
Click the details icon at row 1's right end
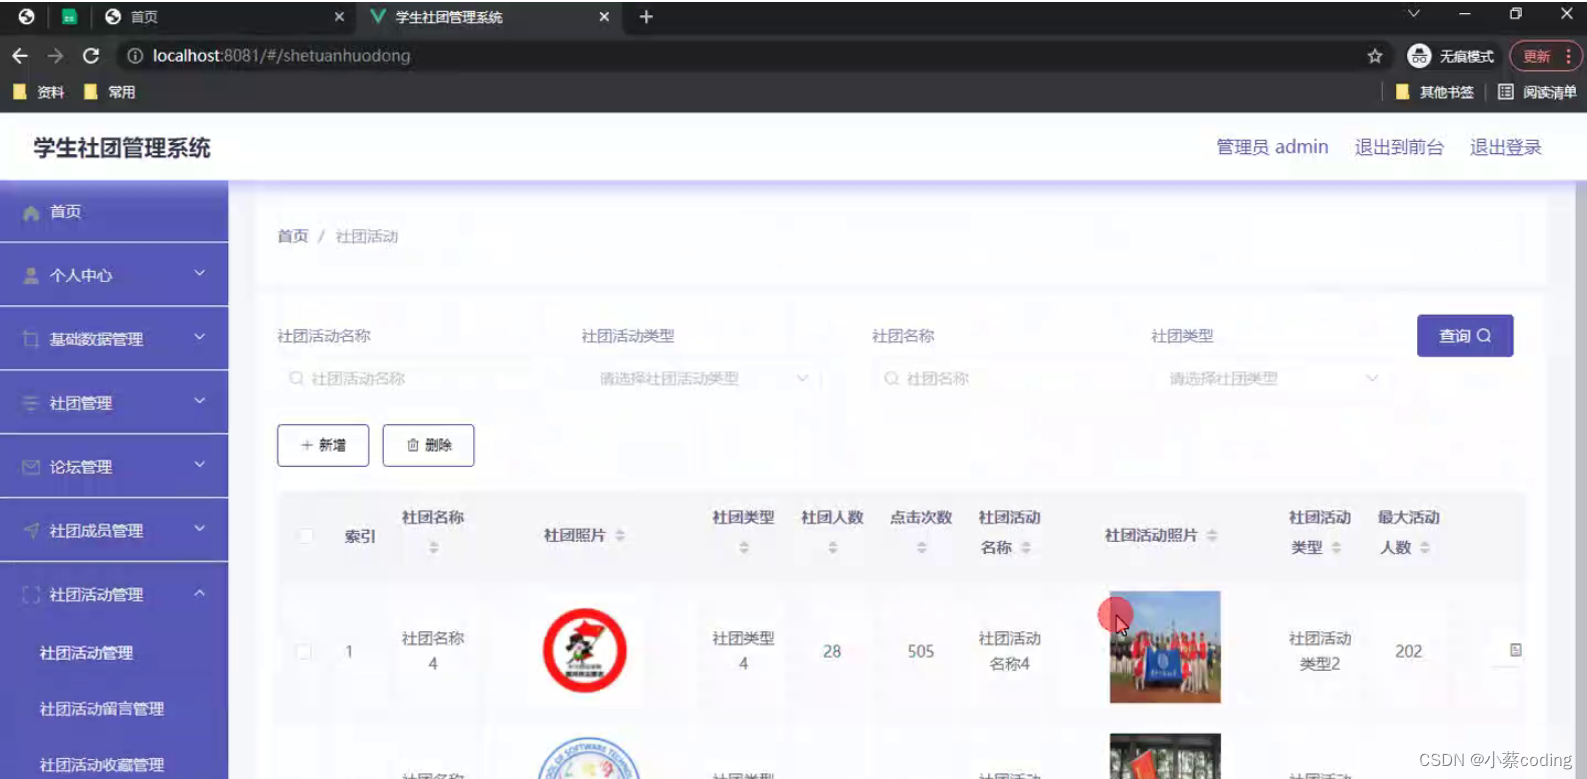tap(1515, 650)
